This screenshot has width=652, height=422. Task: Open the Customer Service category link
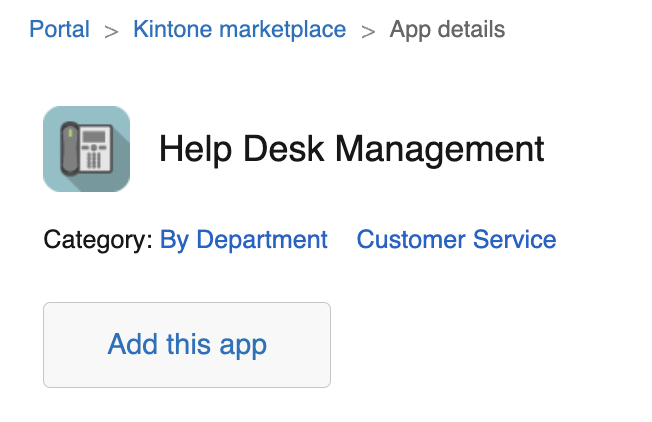coord(456,240)
